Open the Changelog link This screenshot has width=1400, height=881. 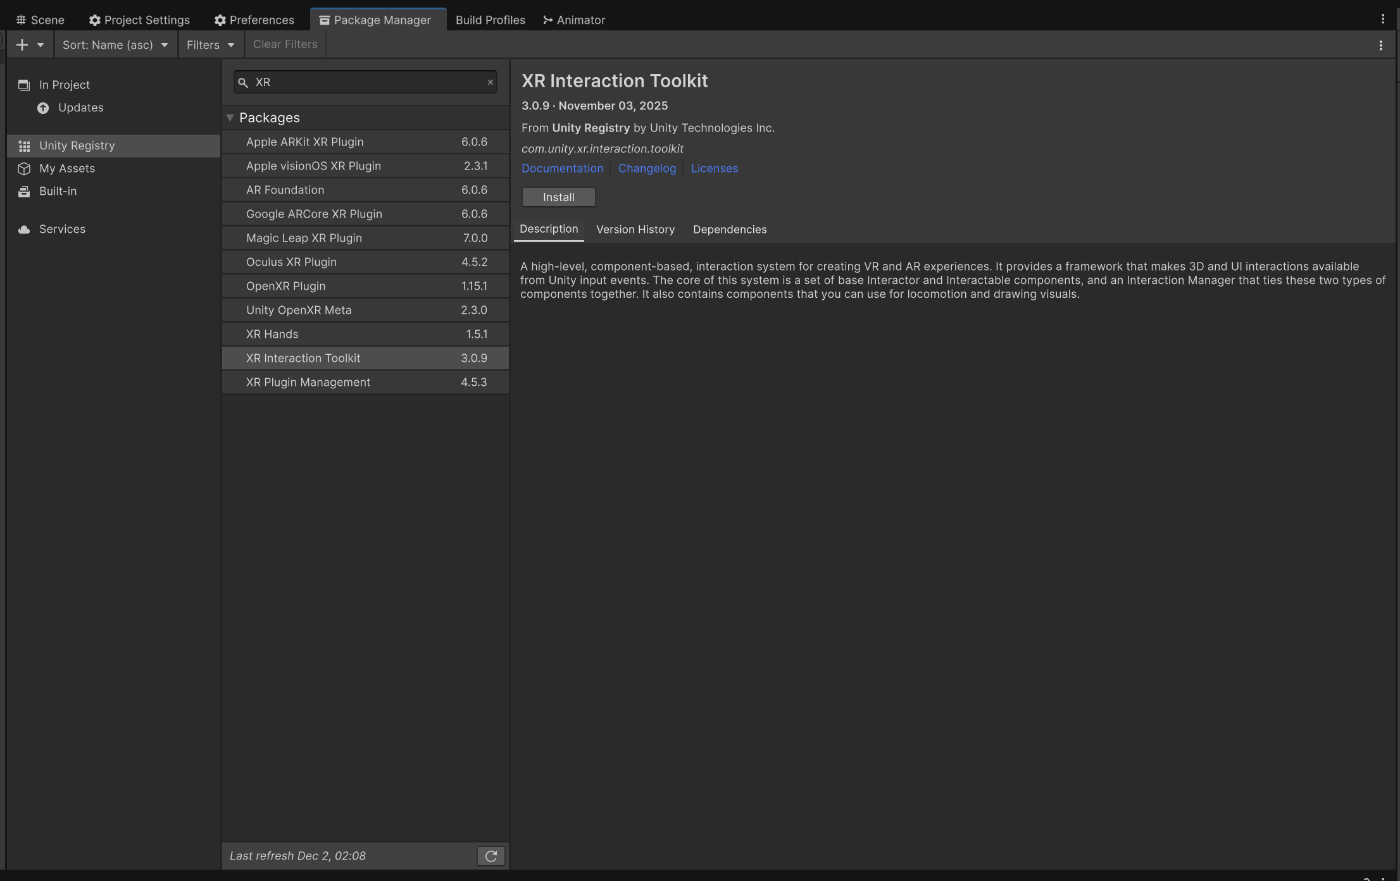647,169
